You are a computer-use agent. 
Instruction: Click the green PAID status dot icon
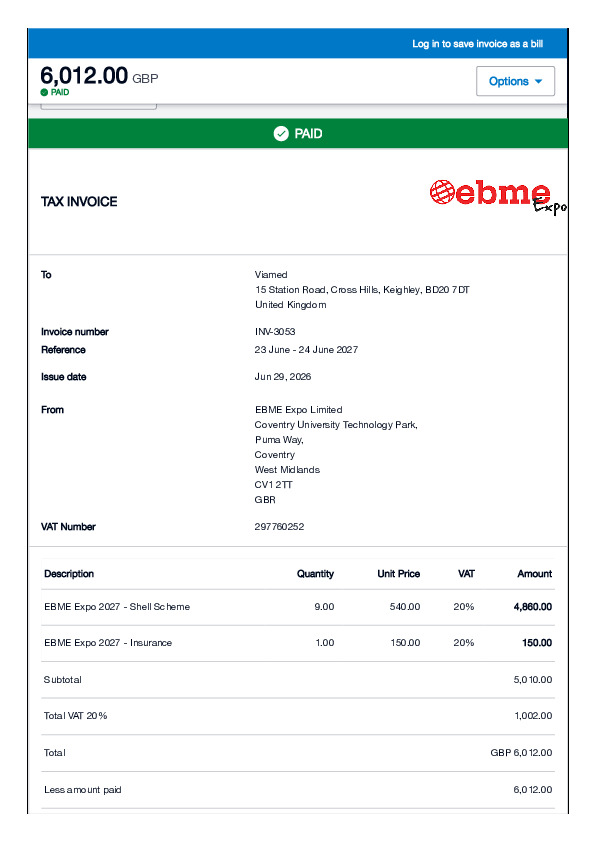point(44,92)
